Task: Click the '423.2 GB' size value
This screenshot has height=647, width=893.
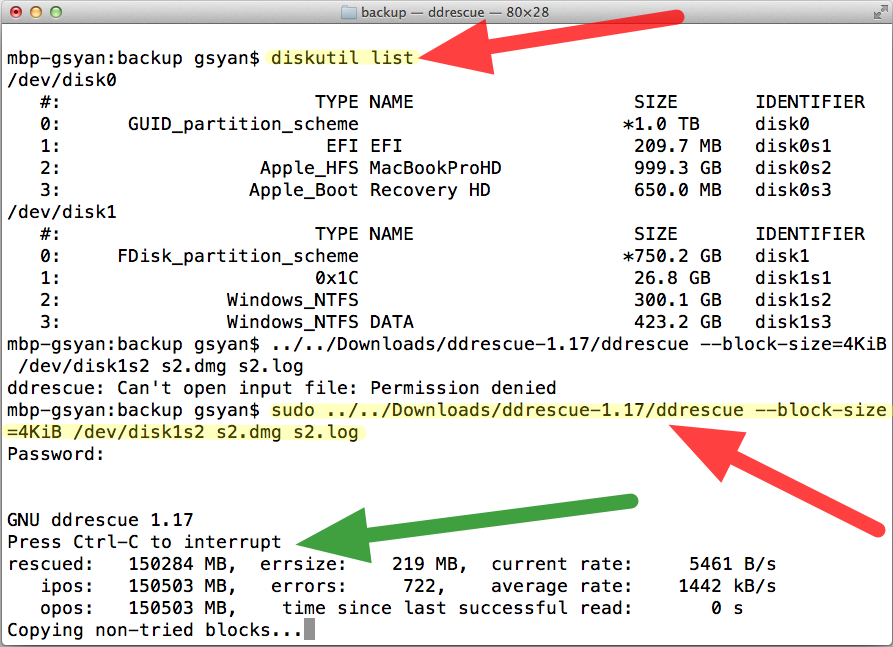Action: (x=678, y=322)
